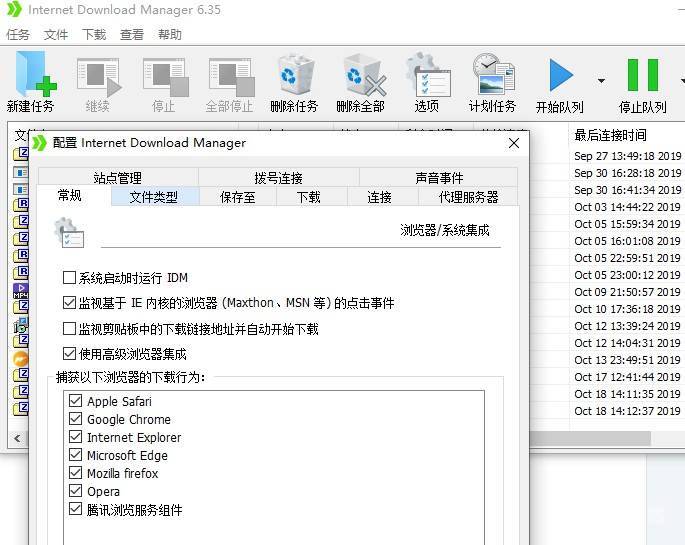This screenshot has height=545, width=685.
Task: Select the row dated Oct 17 12:41:44 2019
Action: point(628,377)
